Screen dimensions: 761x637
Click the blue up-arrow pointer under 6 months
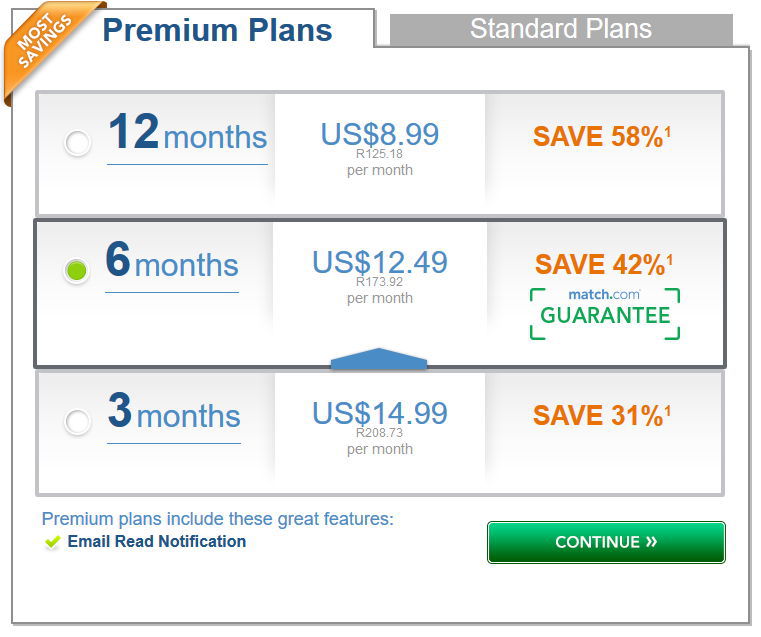379,358
